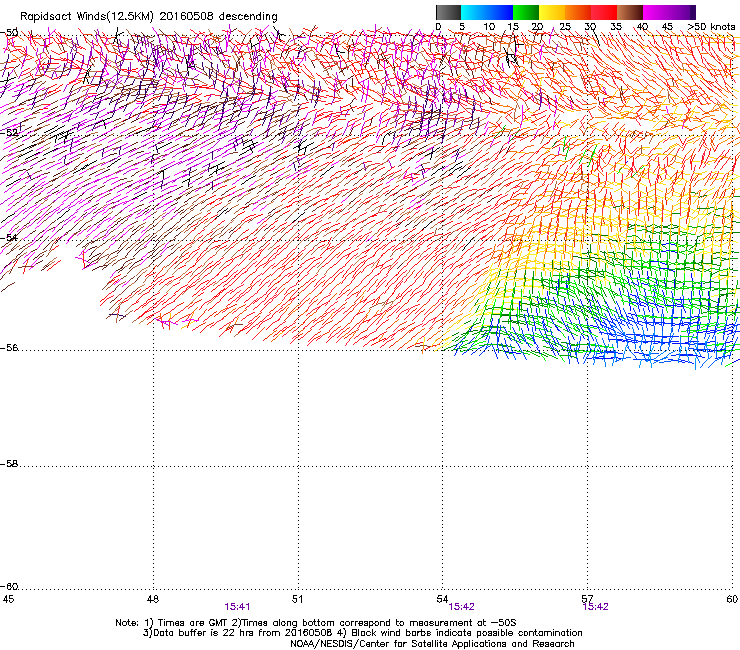Image resolution: width=740 pixels, height=650 pixels.
Task: Click the '25' legend tick label
Action: 565,27
